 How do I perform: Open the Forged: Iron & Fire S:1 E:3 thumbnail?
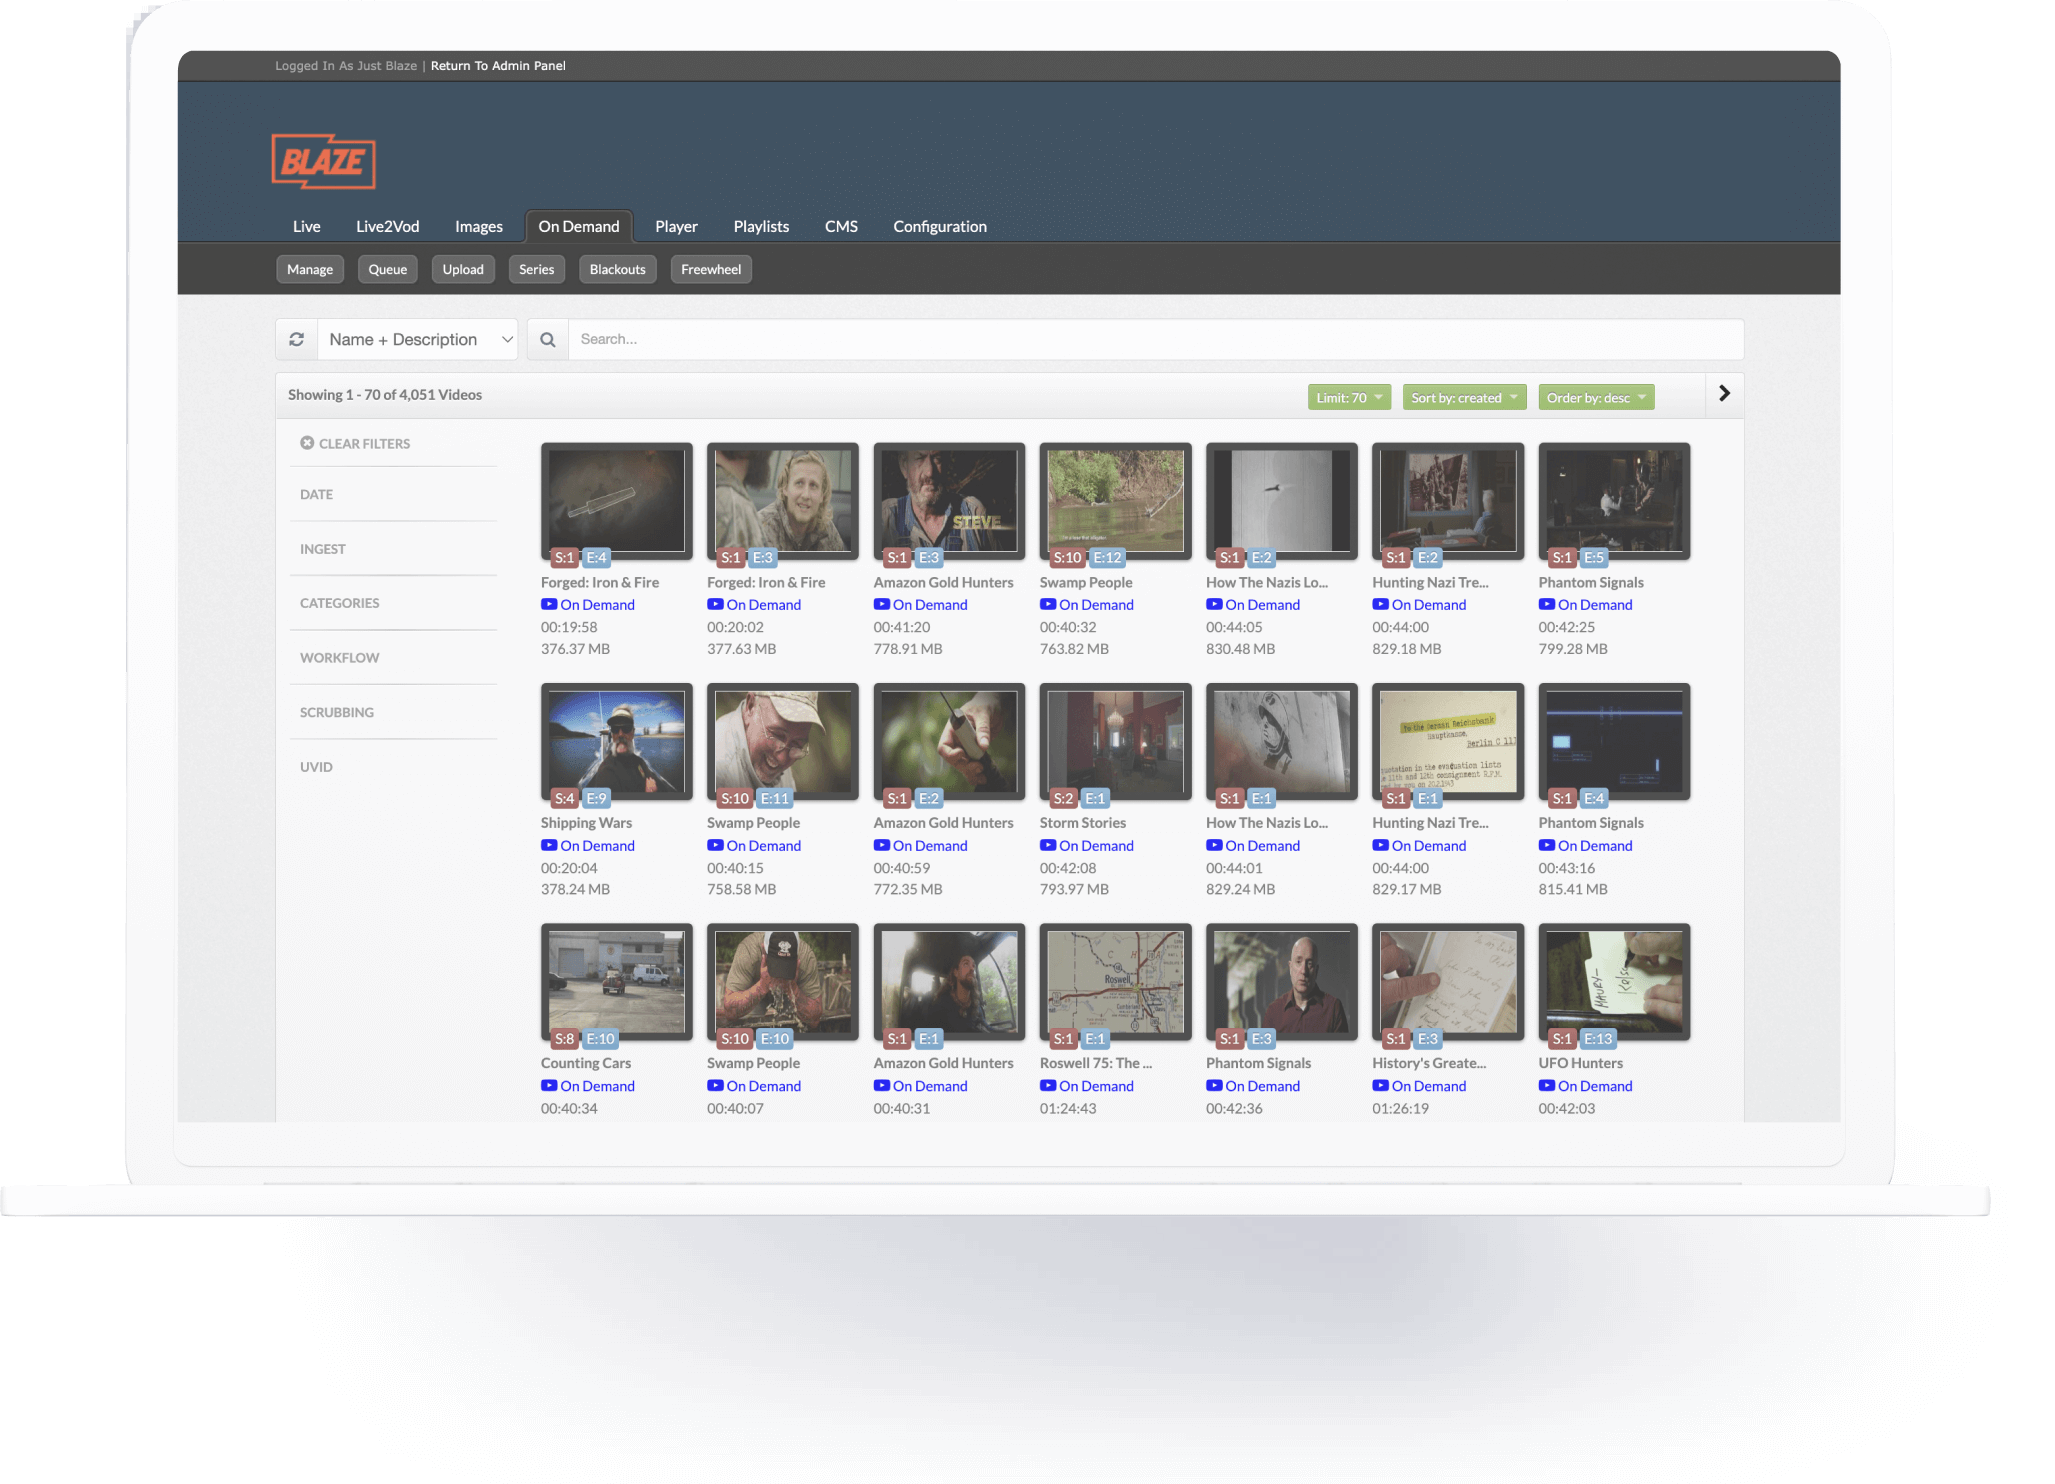tap(783, 501)
